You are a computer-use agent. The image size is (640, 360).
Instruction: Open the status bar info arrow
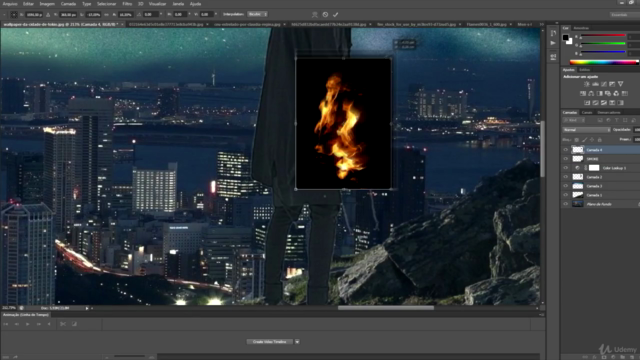[87, 308]
